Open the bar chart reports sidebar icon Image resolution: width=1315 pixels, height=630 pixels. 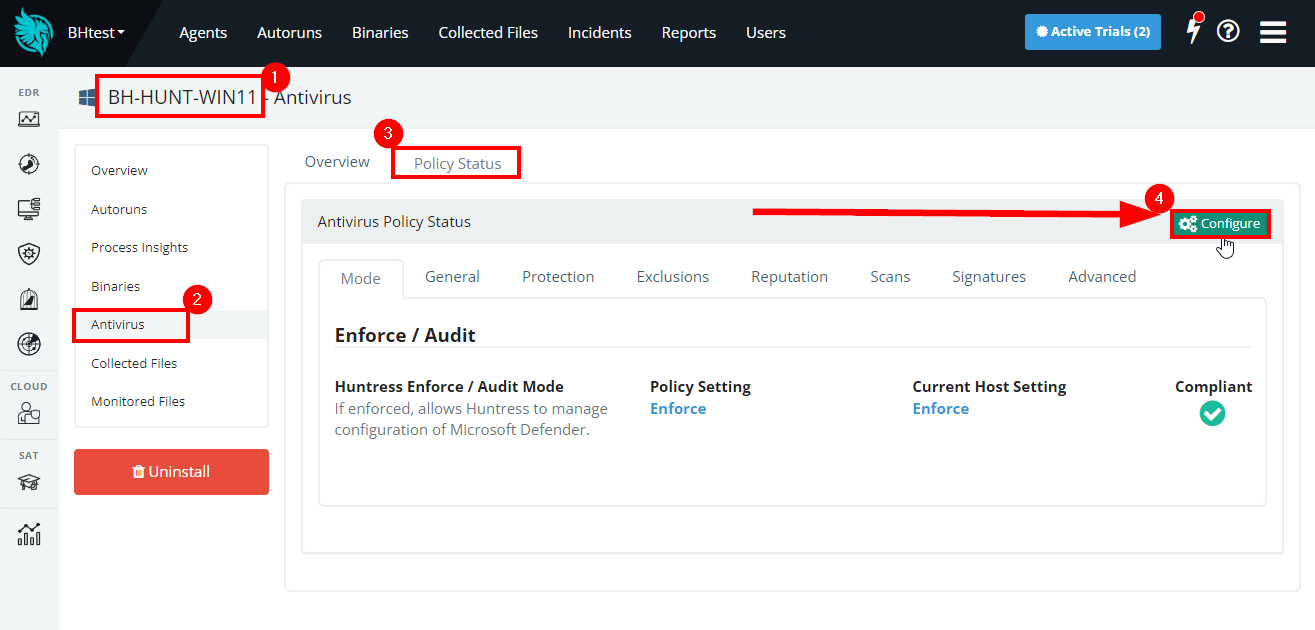(29, 534)
